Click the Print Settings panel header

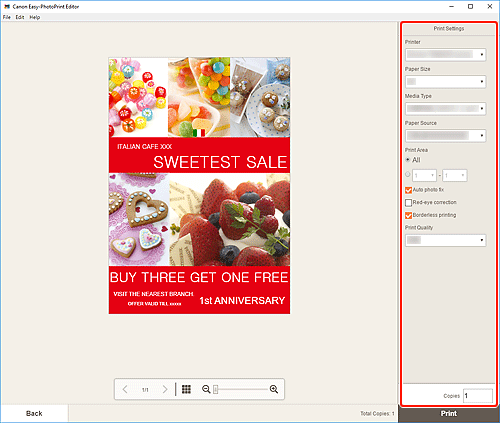click(x=449, y=29)
